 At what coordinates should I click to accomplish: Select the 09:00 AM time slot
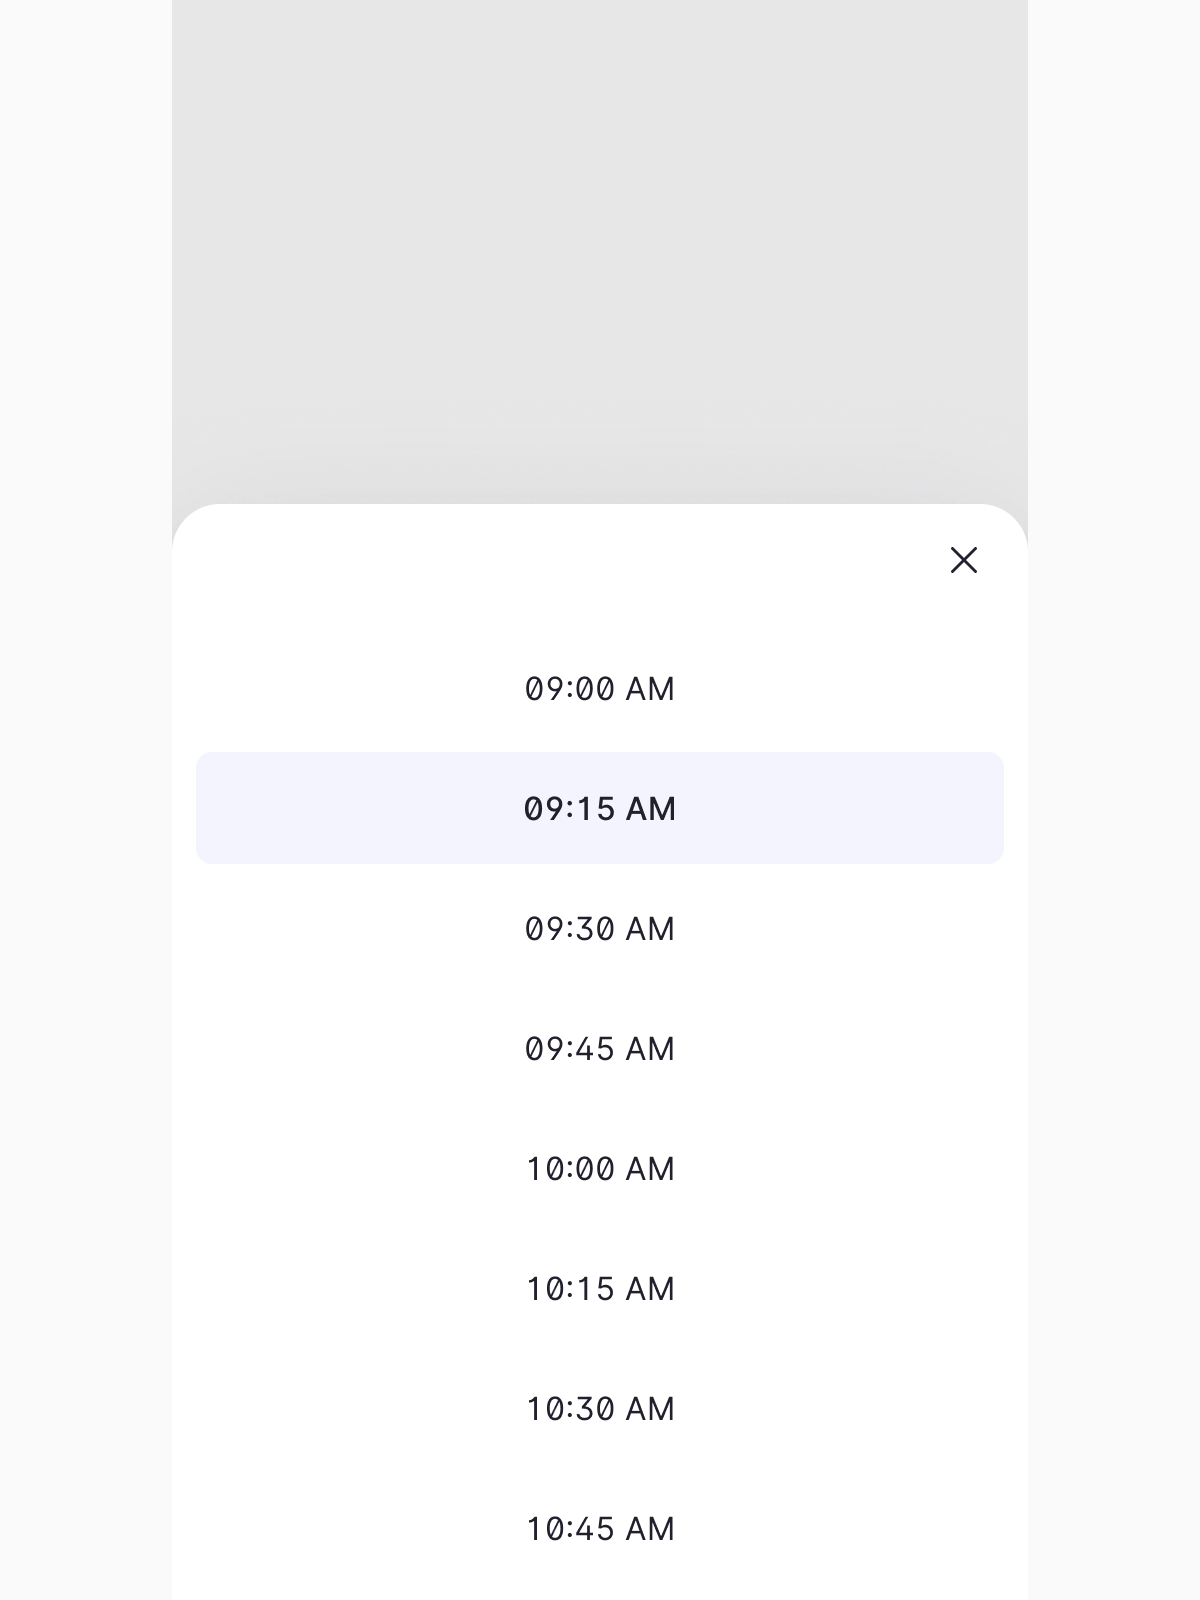pyautogui.click(x=600, y=689)
